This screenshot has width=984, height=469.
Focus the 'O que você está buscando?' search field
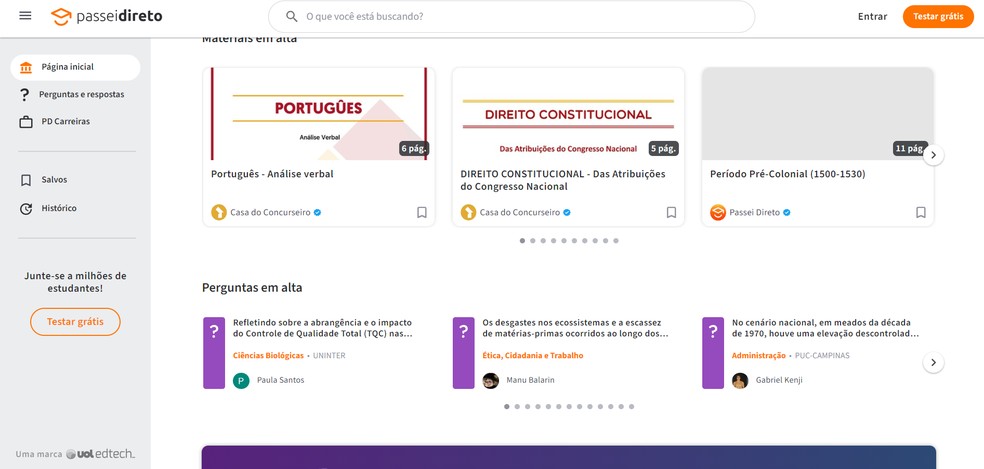tap(511, 16)
